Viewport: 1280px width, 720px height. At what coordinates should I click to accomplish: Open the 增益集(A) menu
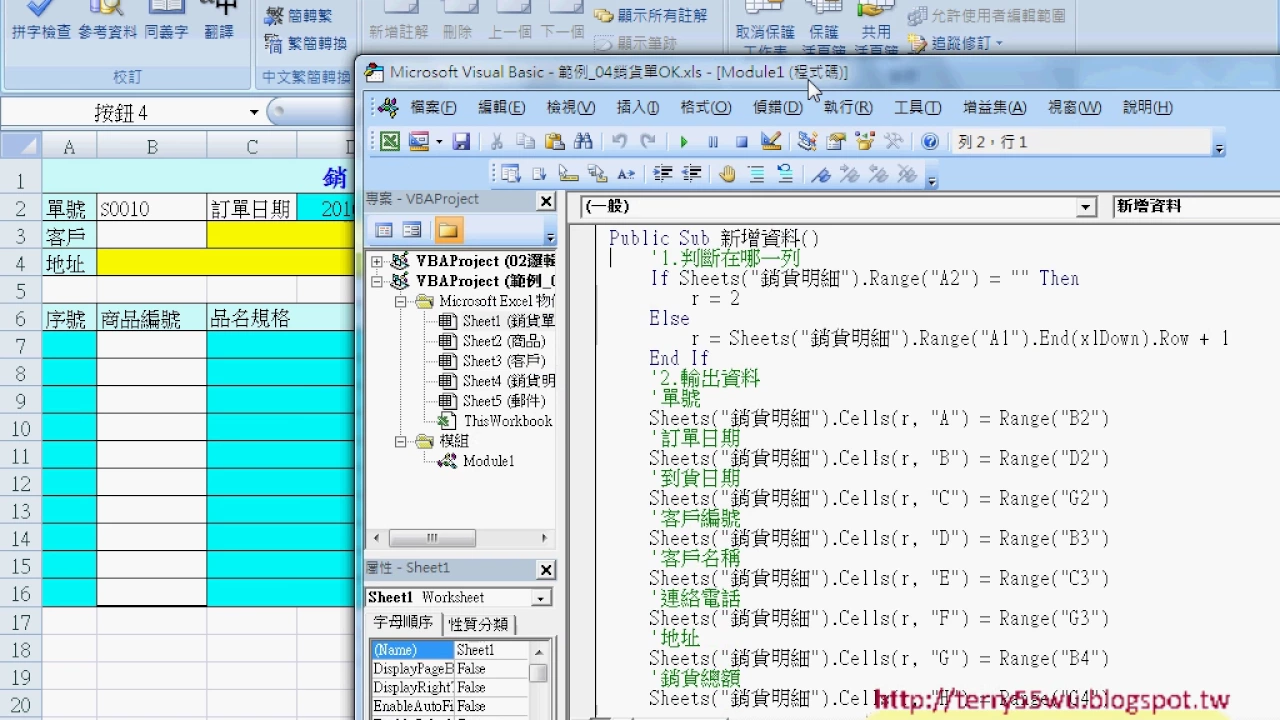click(x=994, y=107)
